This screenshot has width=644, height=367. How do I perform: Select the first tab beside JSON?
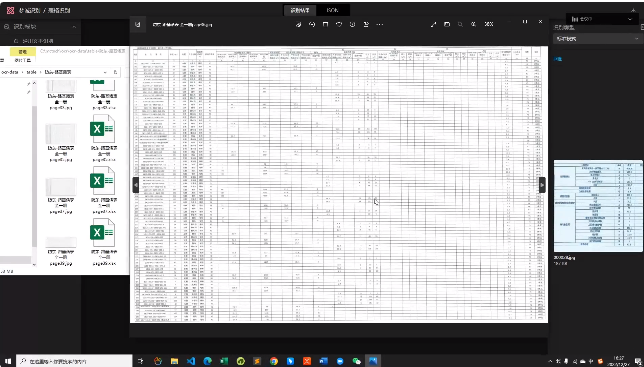point(300,10)
